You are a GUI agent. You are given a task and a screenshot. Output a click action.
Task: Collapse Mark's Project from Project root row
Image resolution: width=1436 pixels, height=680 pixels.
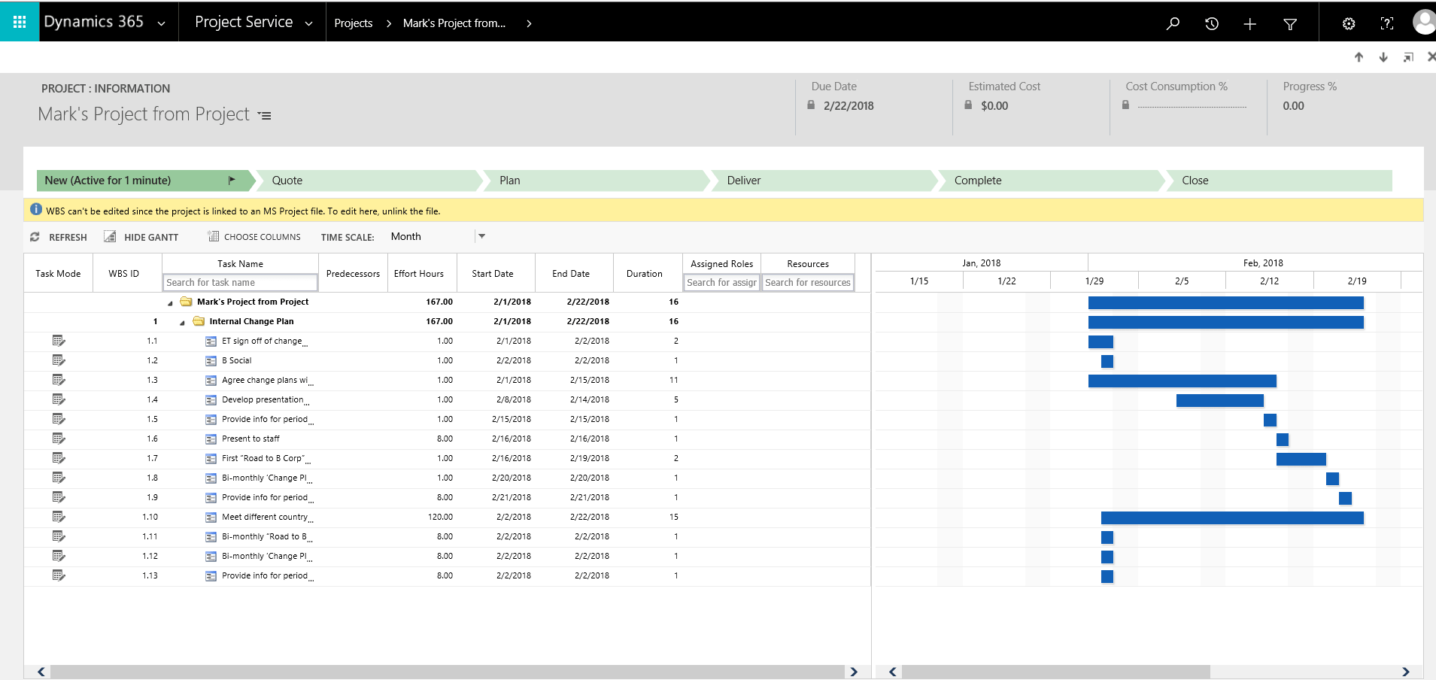170,302
